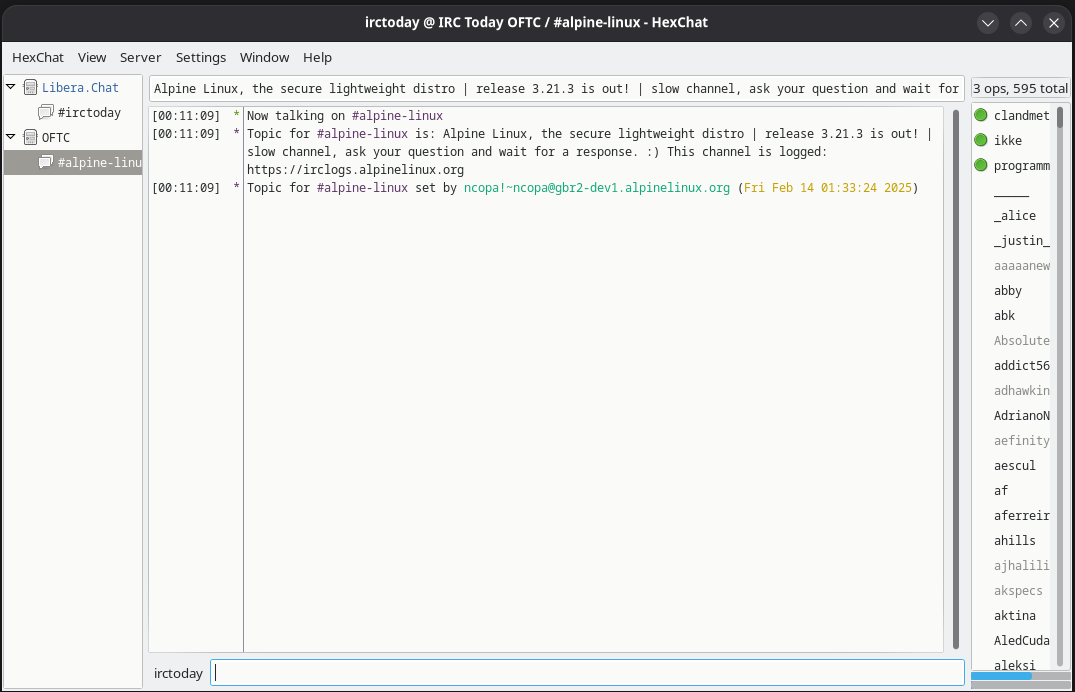Collapse the Libera.Chat server tree
This screenshot has height=692, width=1075.
(11, 87)
